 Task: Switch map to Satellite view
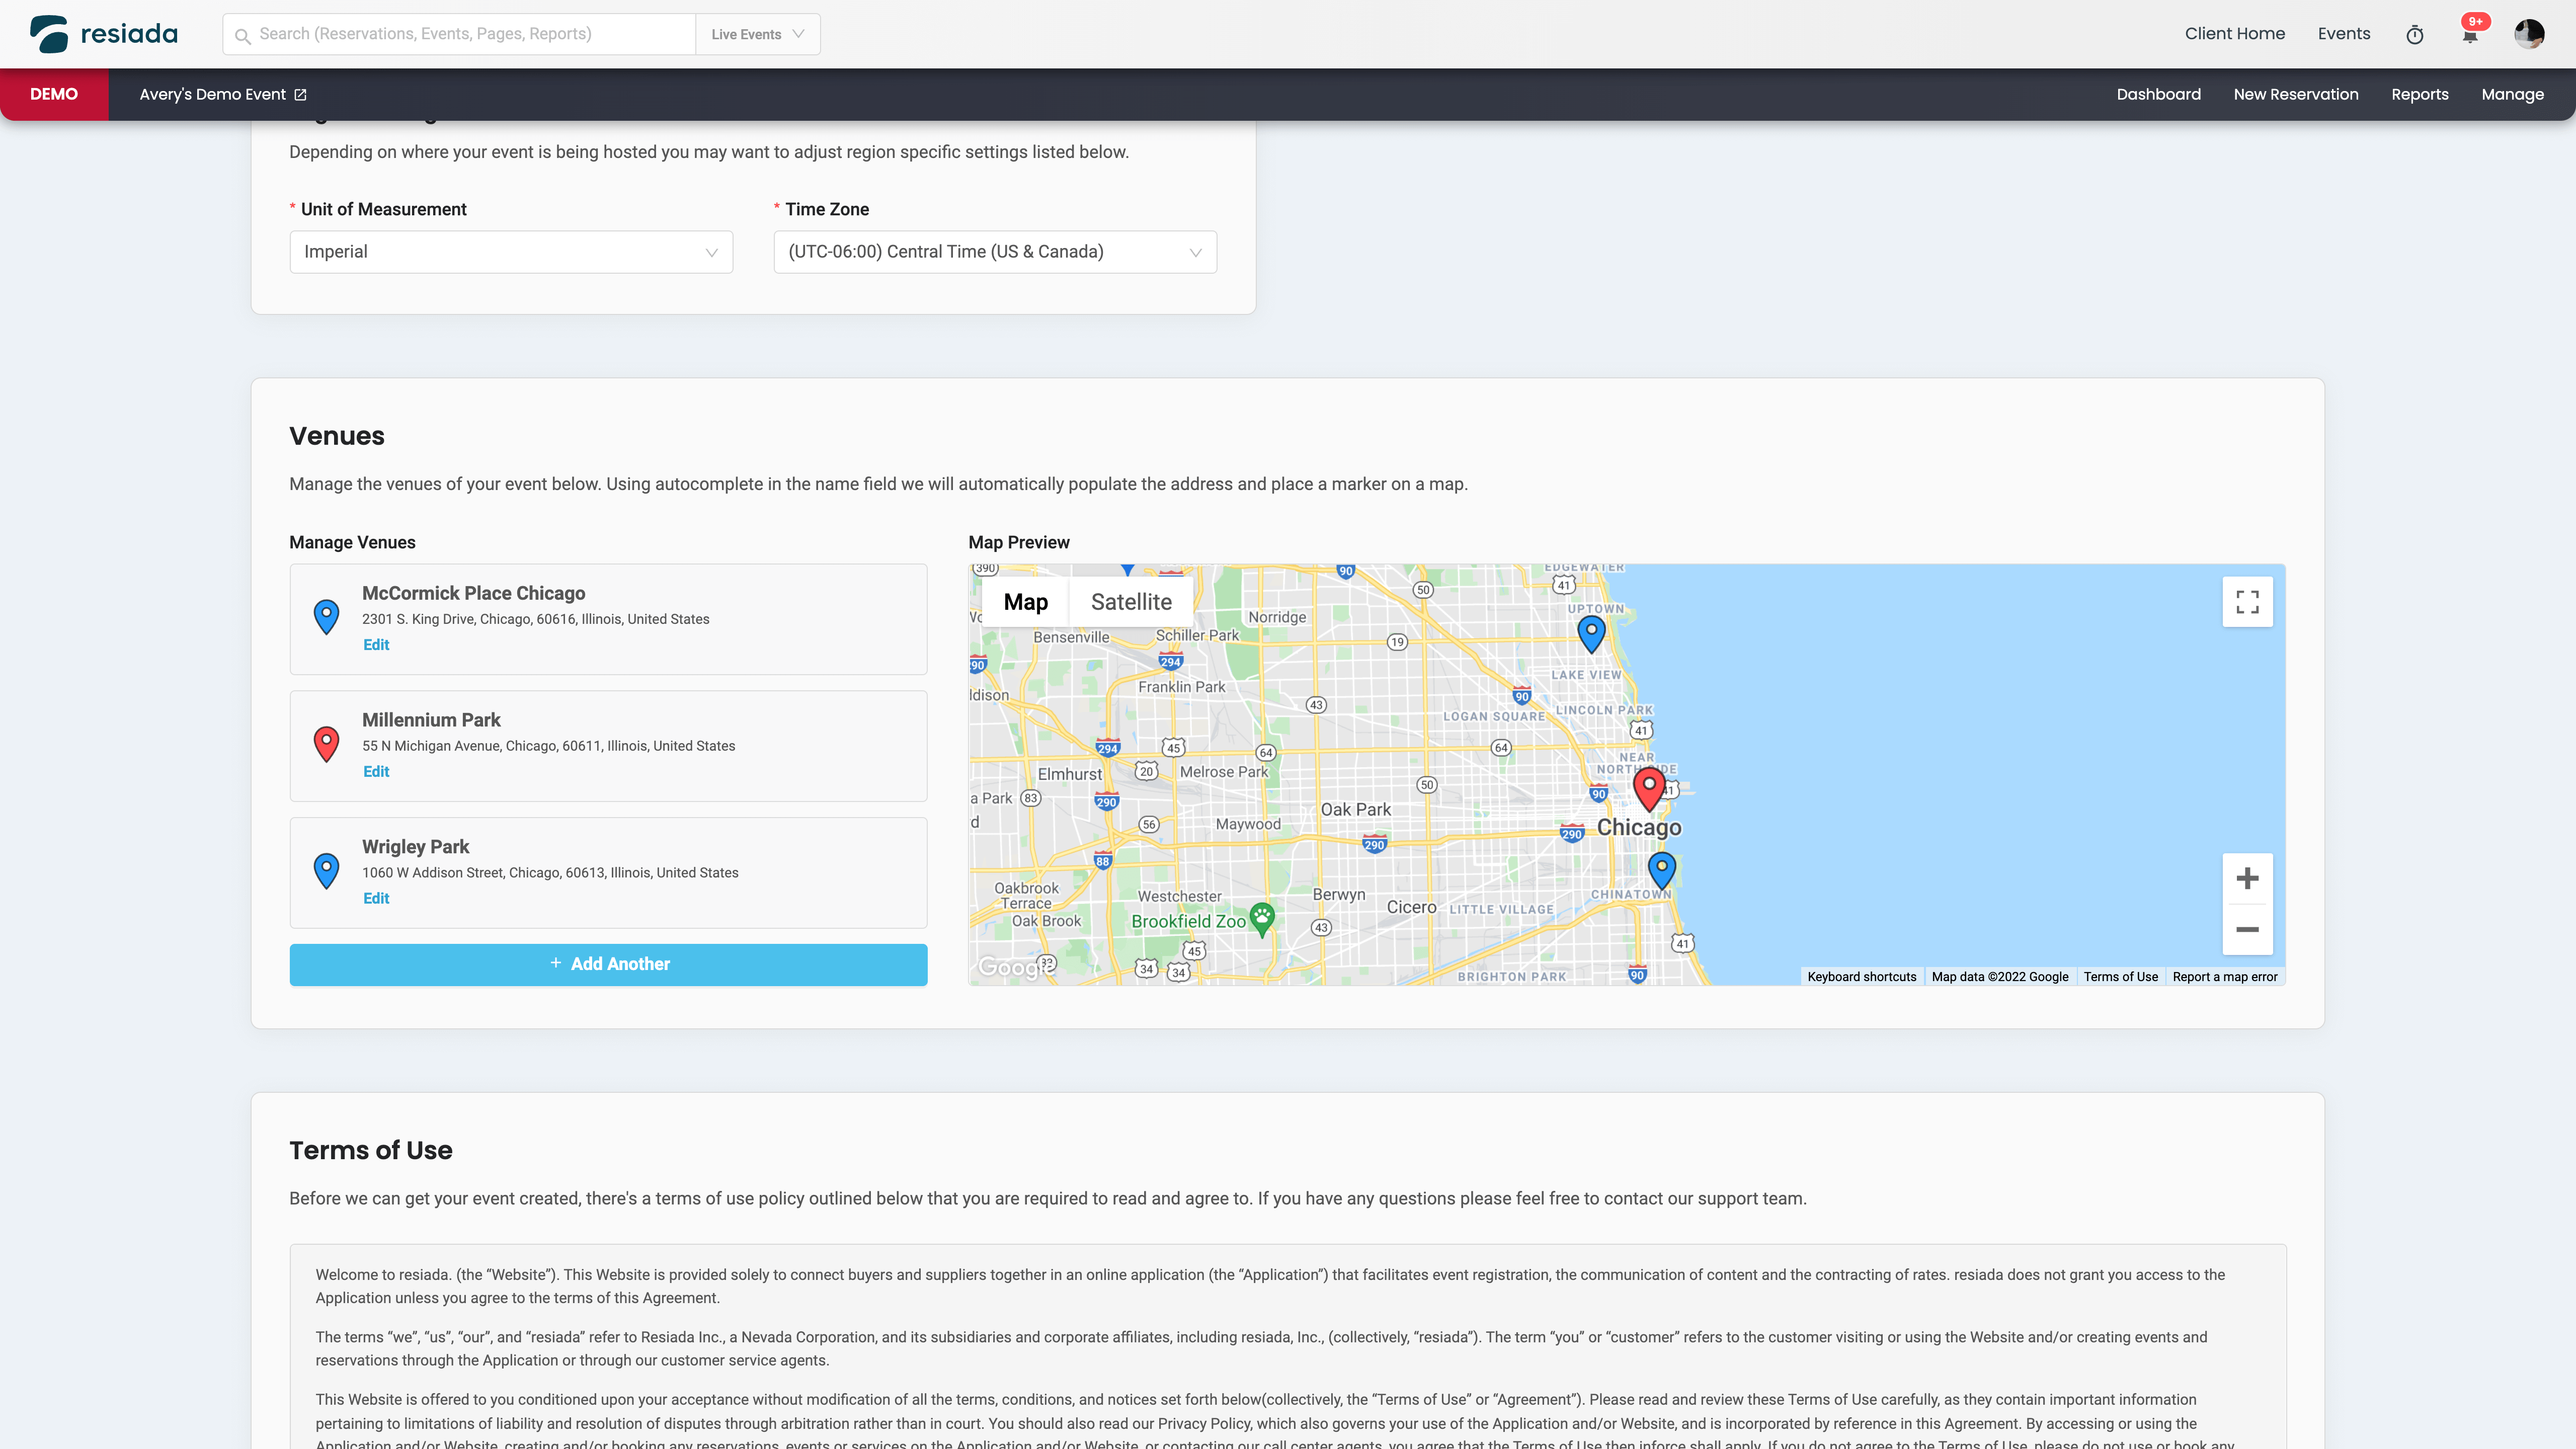point(1130,602)
